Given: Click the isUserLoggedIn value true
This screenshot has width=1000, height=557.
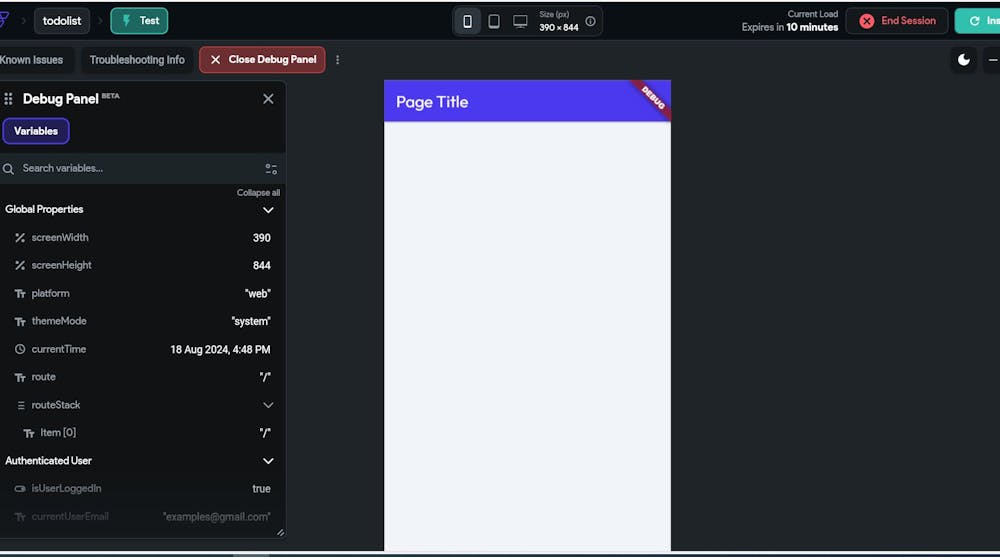Looking at the screenshot, I should click(261, 489).
